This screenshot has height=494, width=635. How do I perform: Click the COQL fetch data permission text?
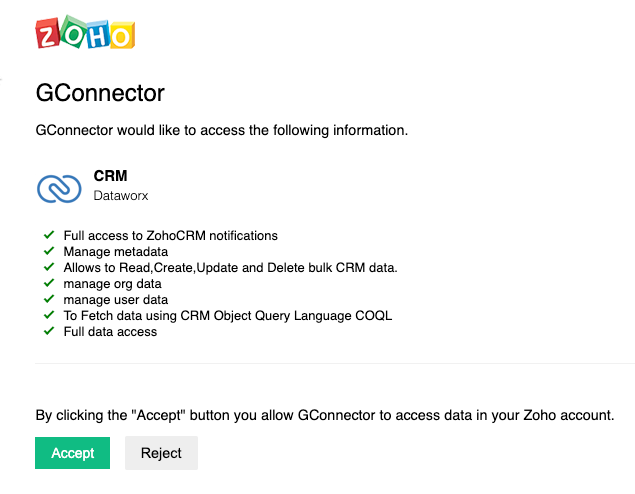point(228,316)
